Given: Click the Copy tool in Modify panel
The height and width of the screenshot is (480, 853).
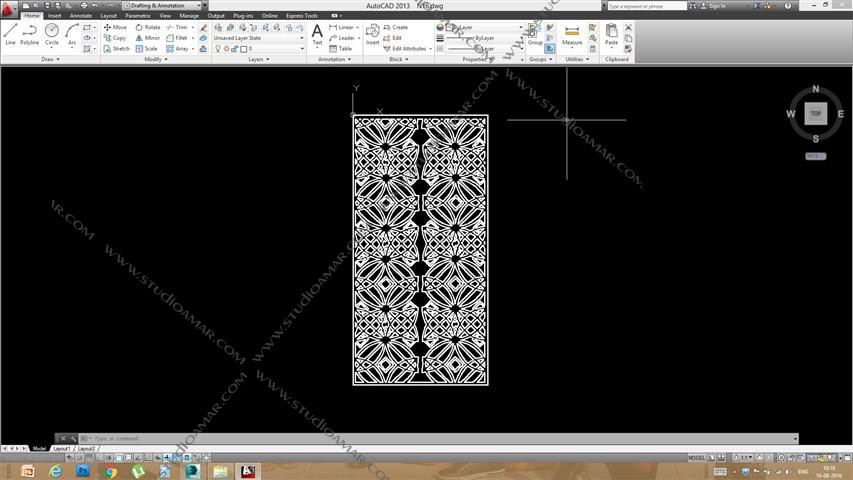Looking at the screenshot, I should point(115,38).
